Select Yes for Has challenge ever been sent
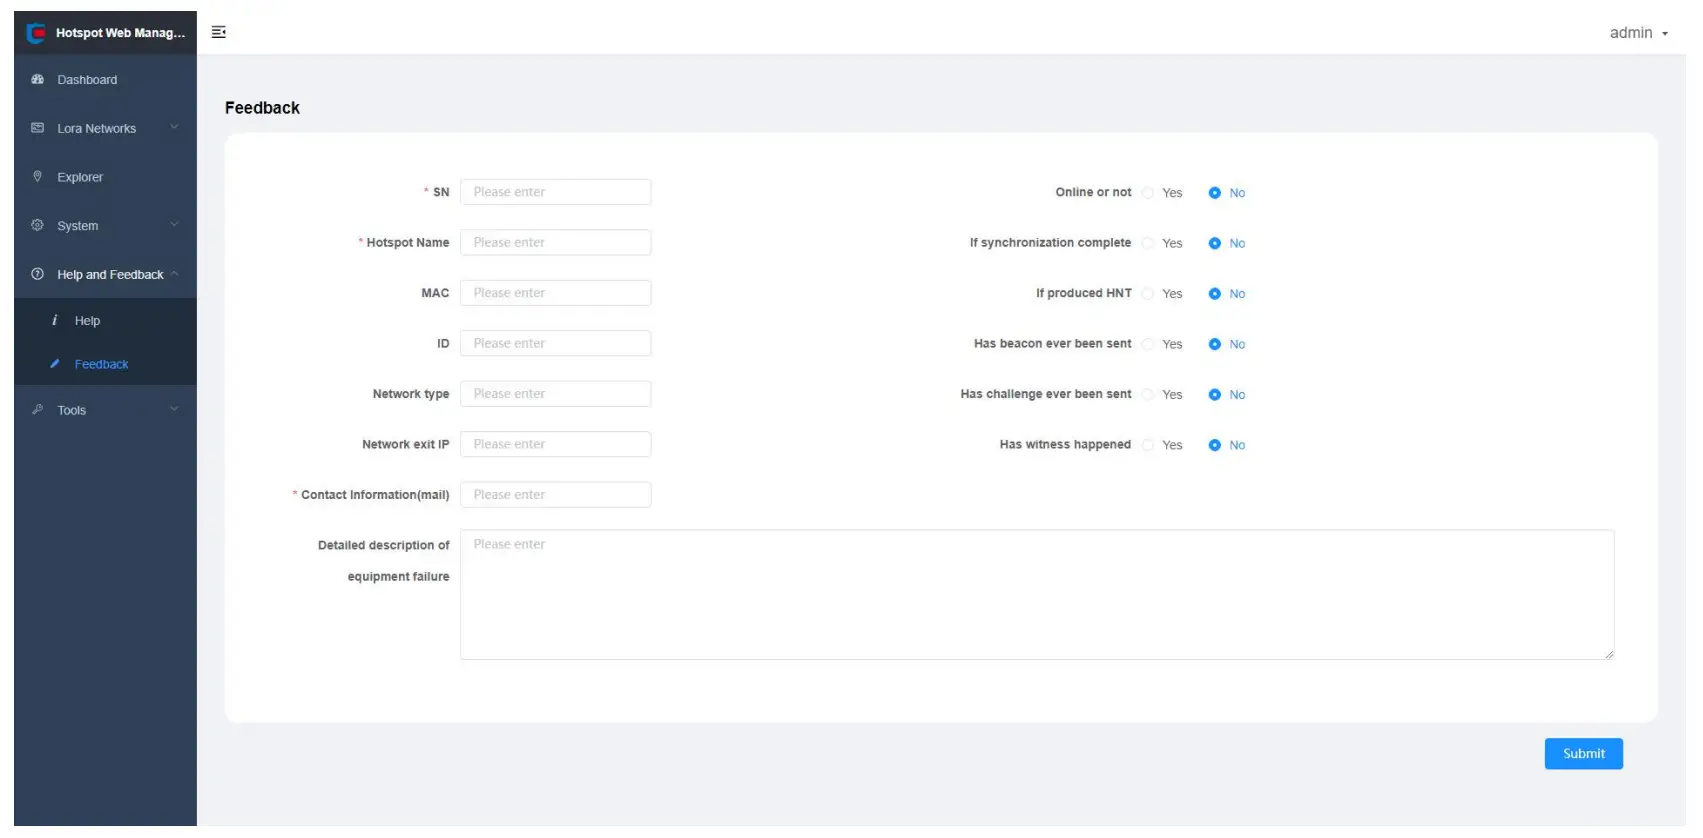The image size is (1703, 838). tap(1148, 395)
